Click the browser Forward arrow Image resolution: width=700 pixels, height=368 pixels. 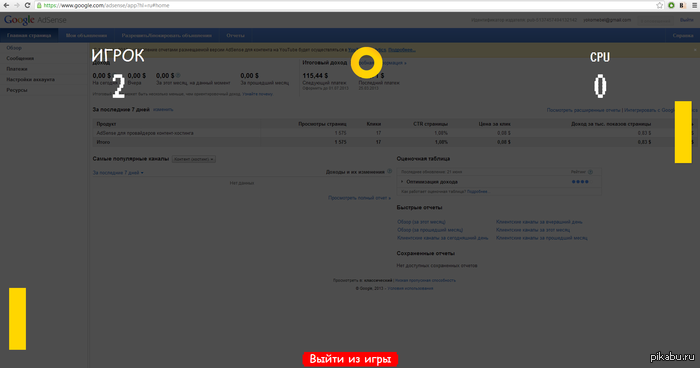tap(17, 5)
